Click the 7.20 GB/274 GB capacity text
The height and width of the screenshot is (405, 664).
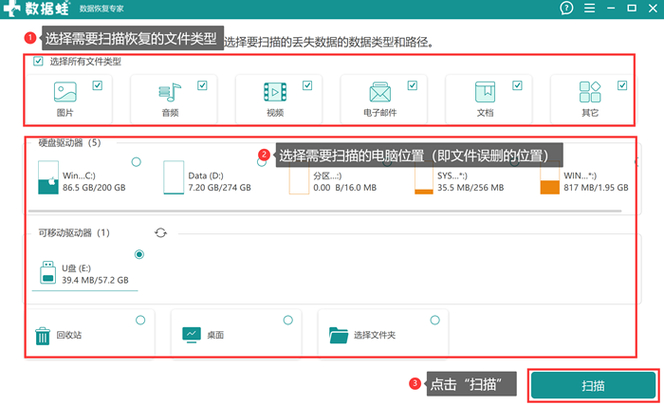[219, 188]
